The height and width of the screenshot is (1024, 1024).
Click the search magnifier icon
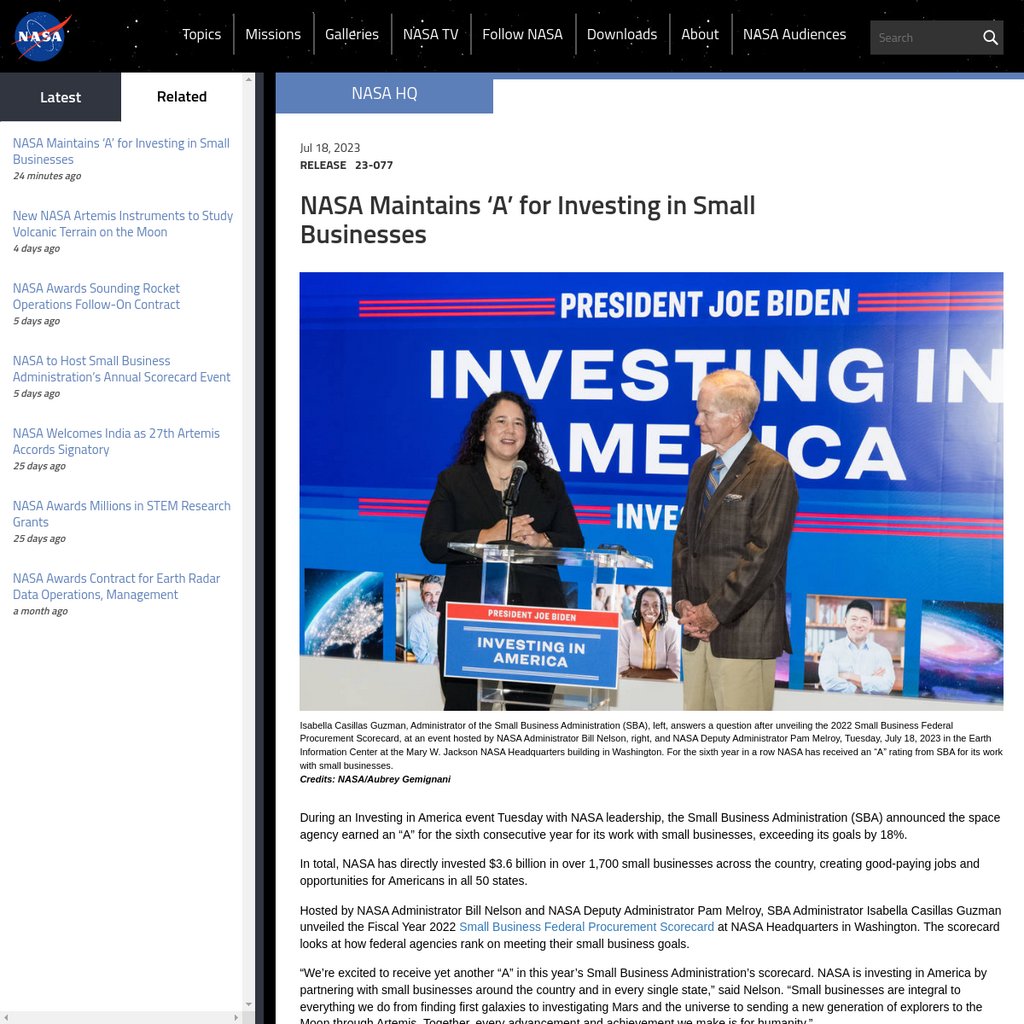tap(990, 38)
